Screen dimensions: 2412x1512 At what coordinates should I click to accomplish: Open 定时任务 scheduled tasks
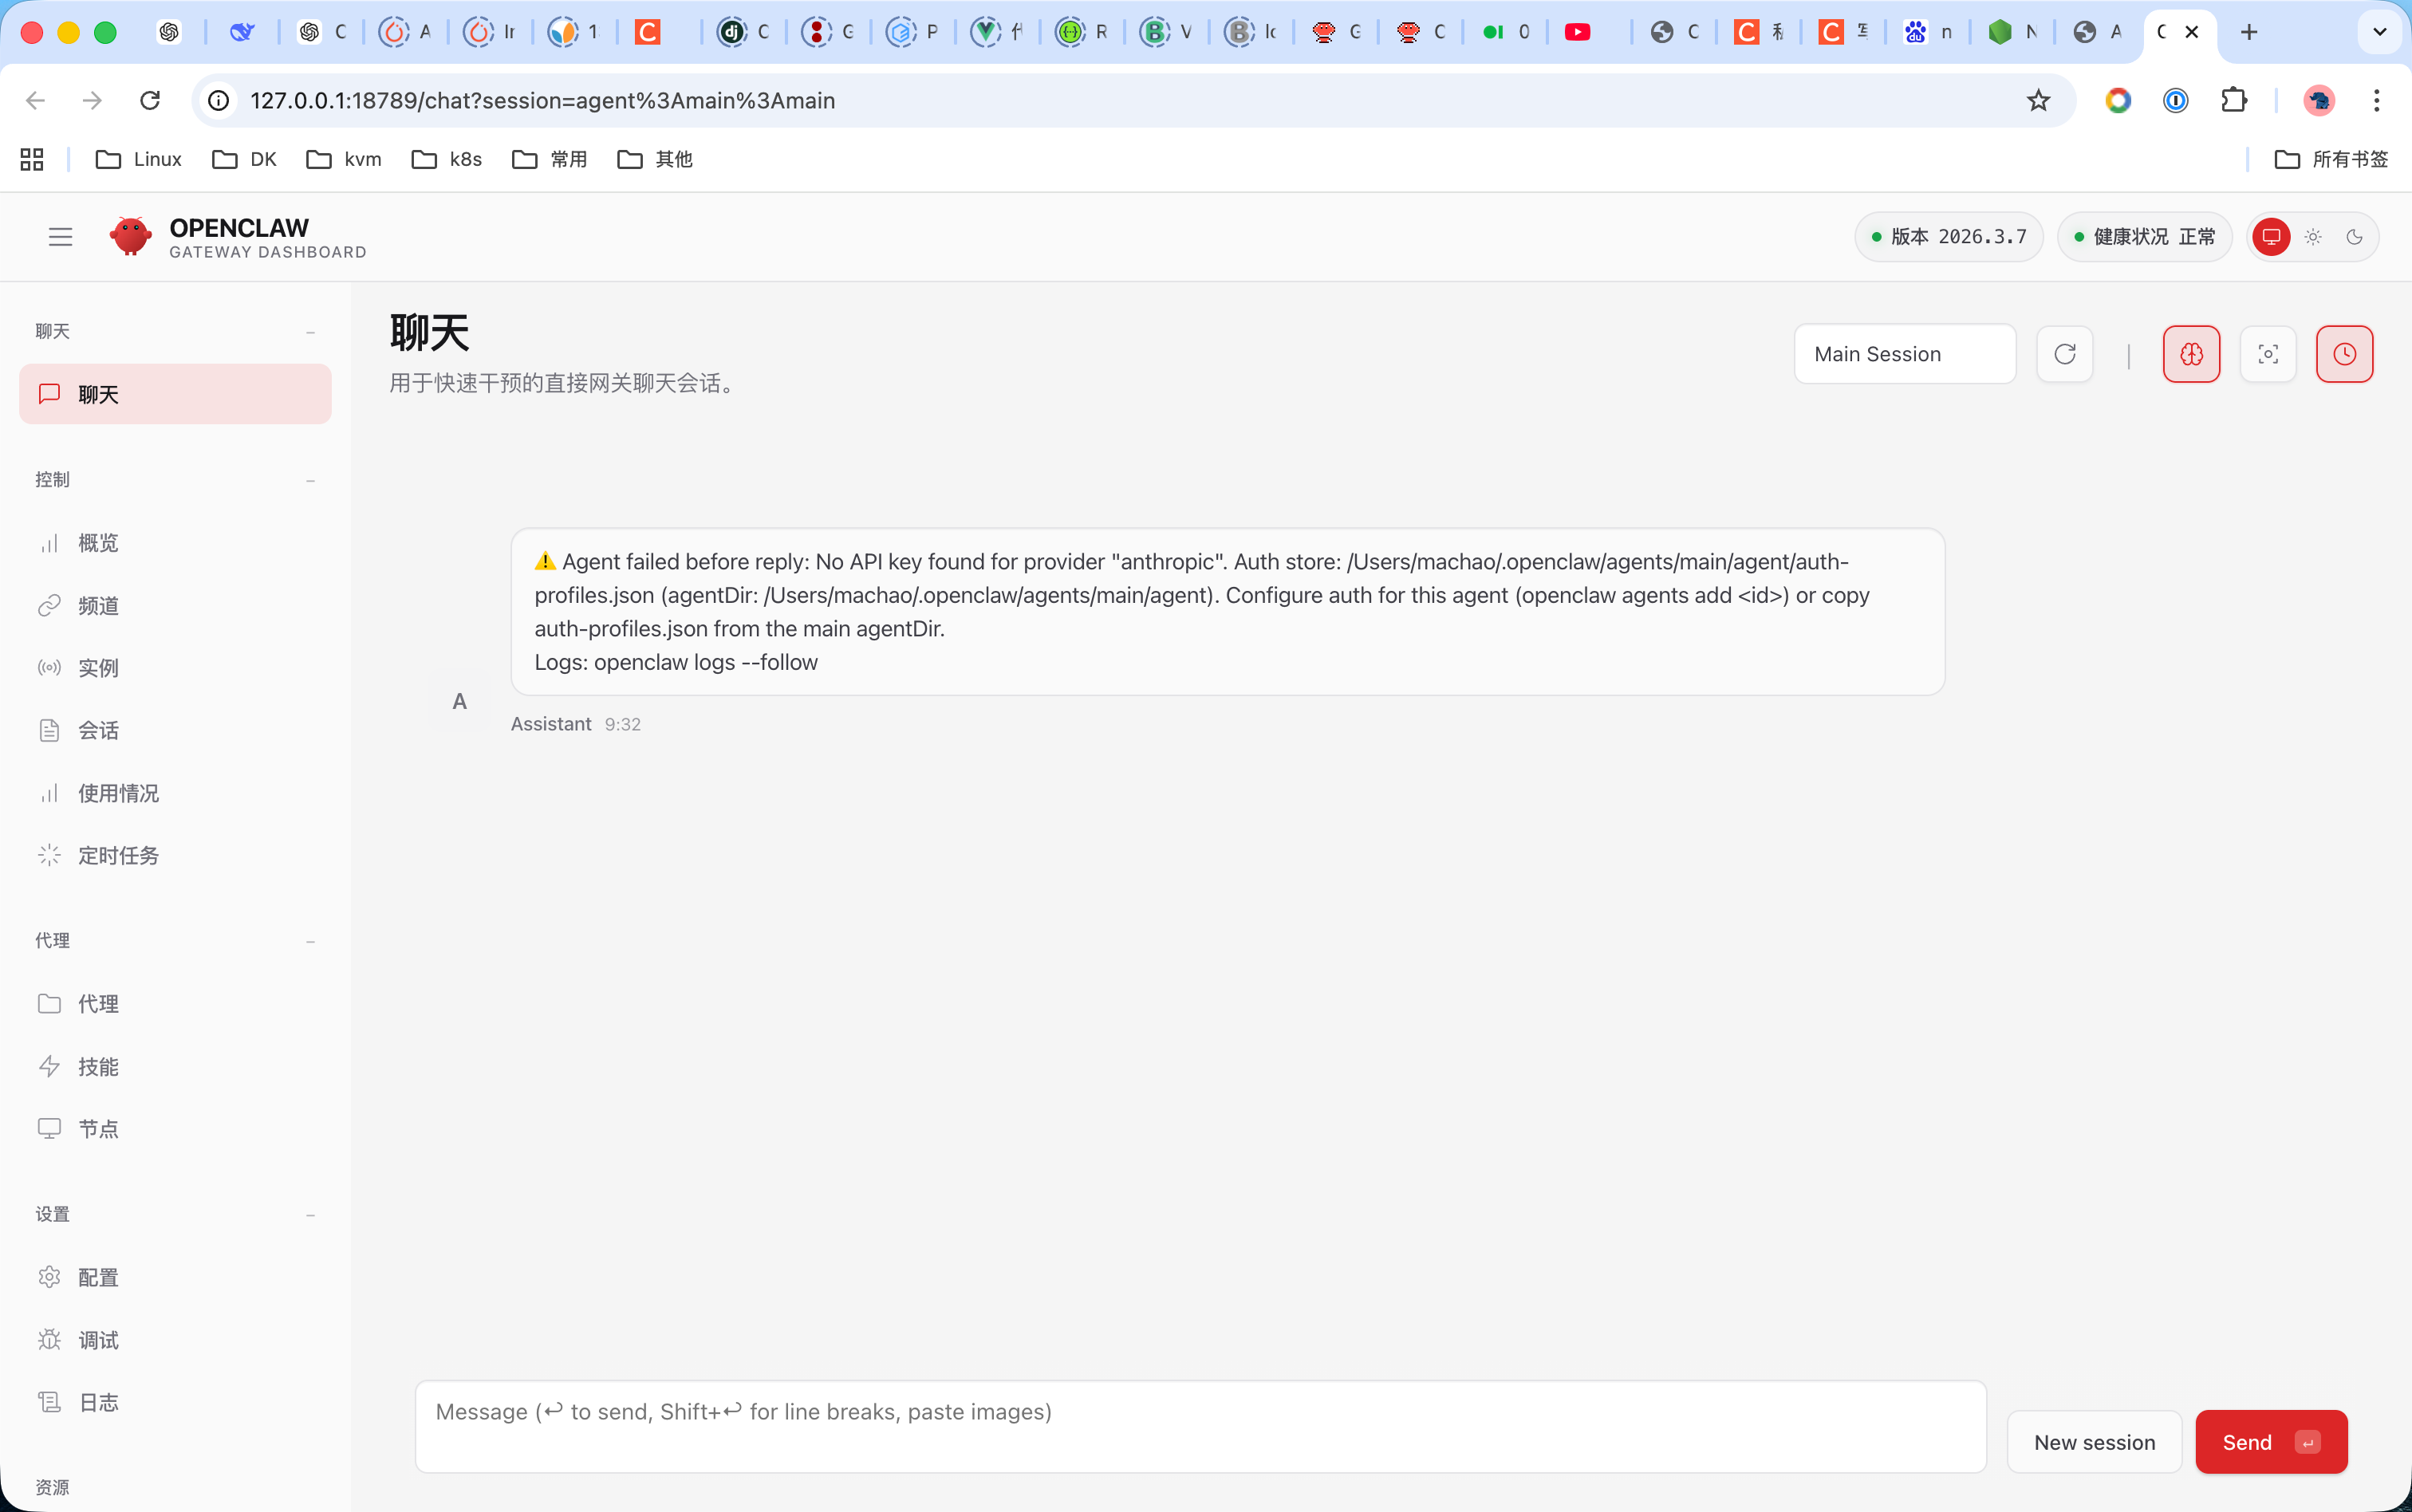click(x=118, y=855)
